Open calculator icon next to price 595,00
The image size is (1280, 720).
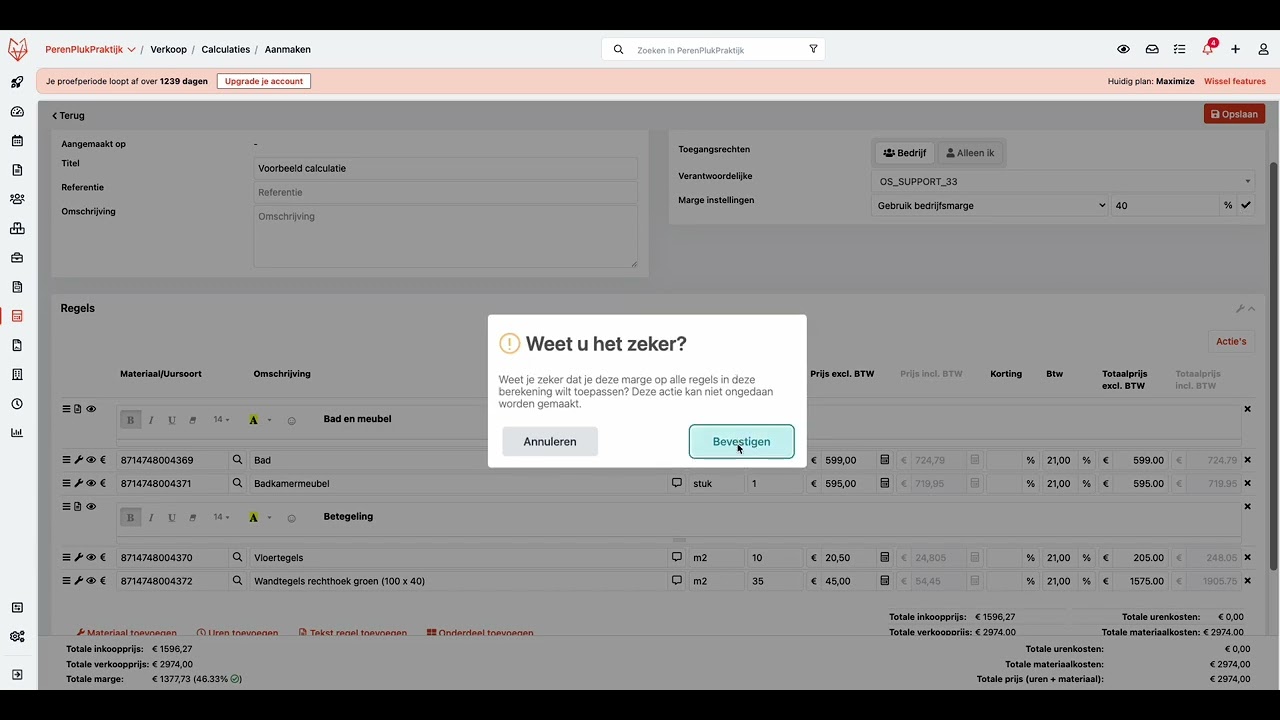point(885,483)
